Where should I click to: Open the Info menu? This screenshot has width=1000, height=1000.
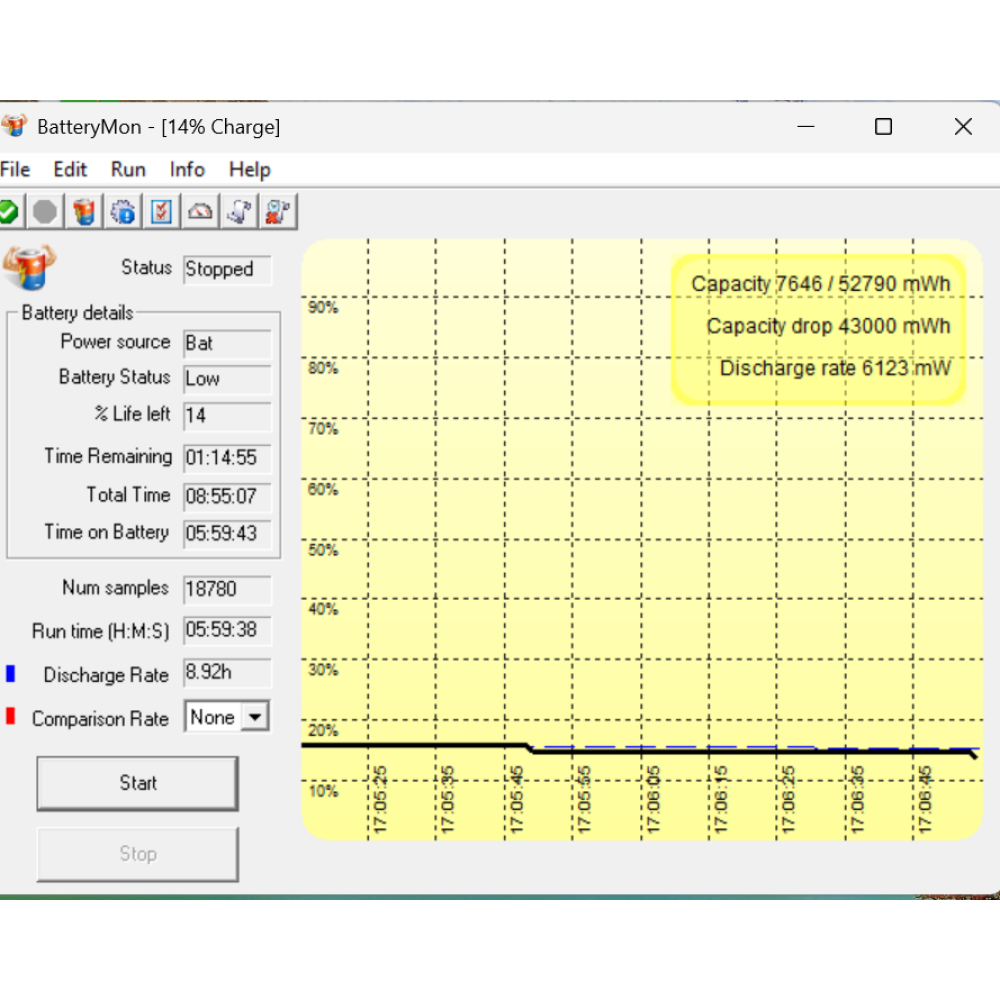click(187, 170)
